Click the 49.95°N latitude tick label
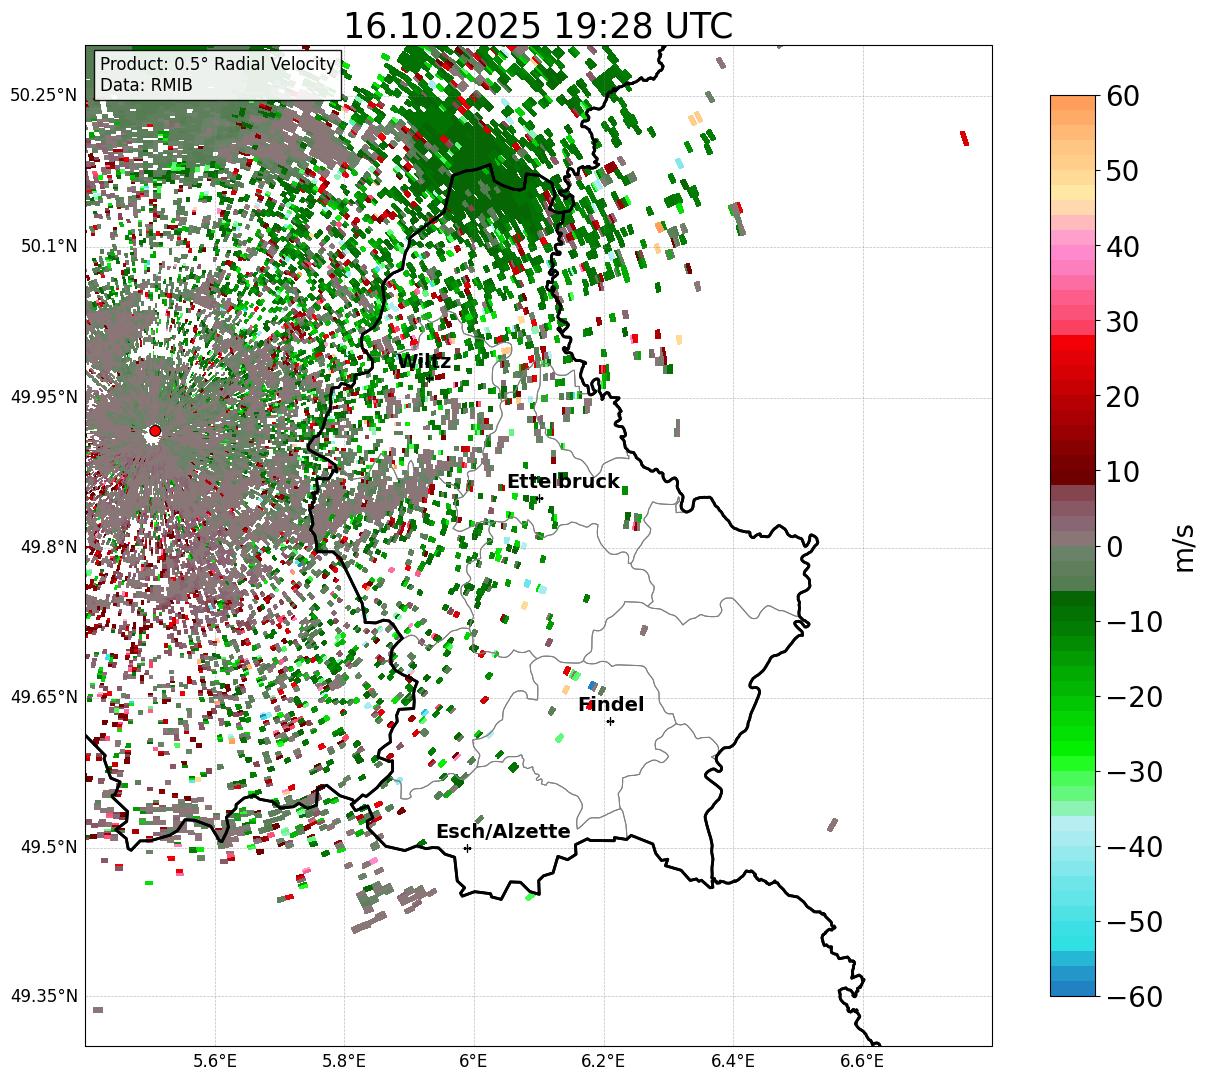 (43, 397)
